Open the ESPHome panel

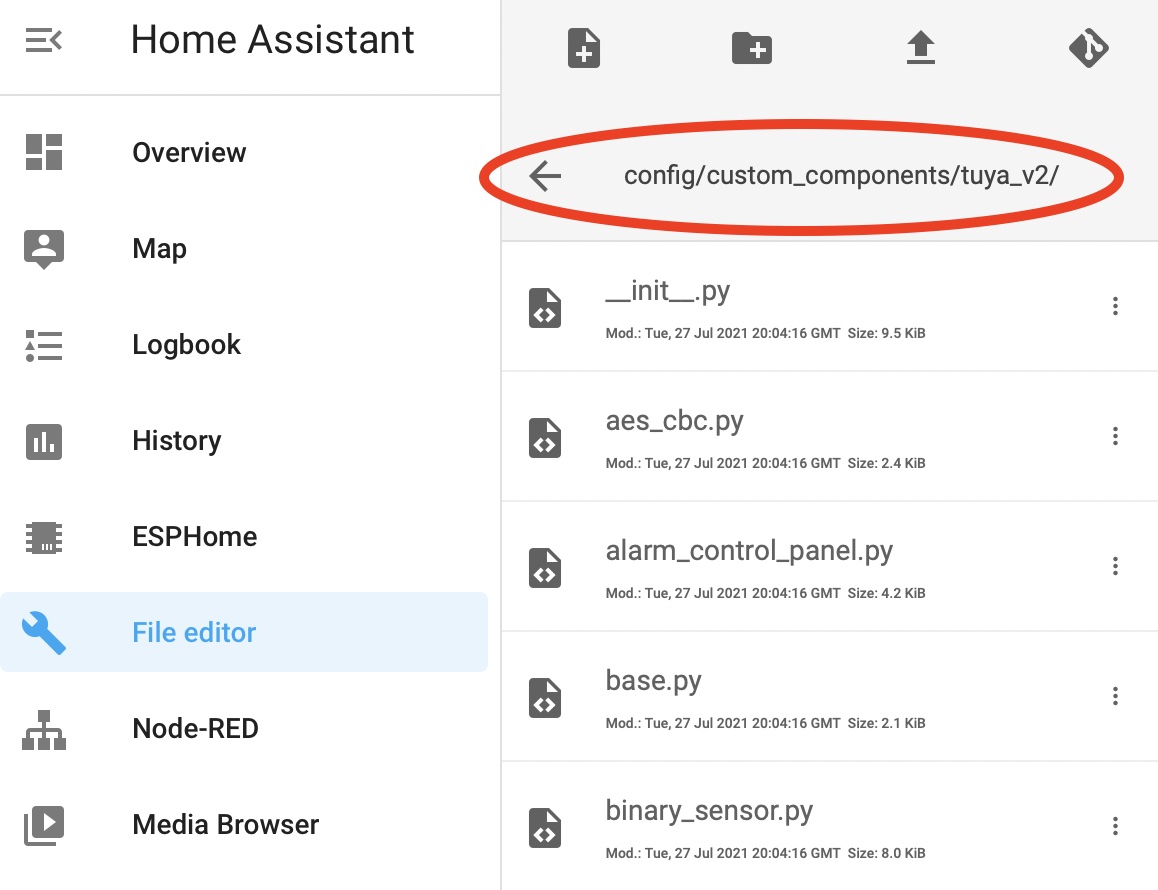point(244,536)
